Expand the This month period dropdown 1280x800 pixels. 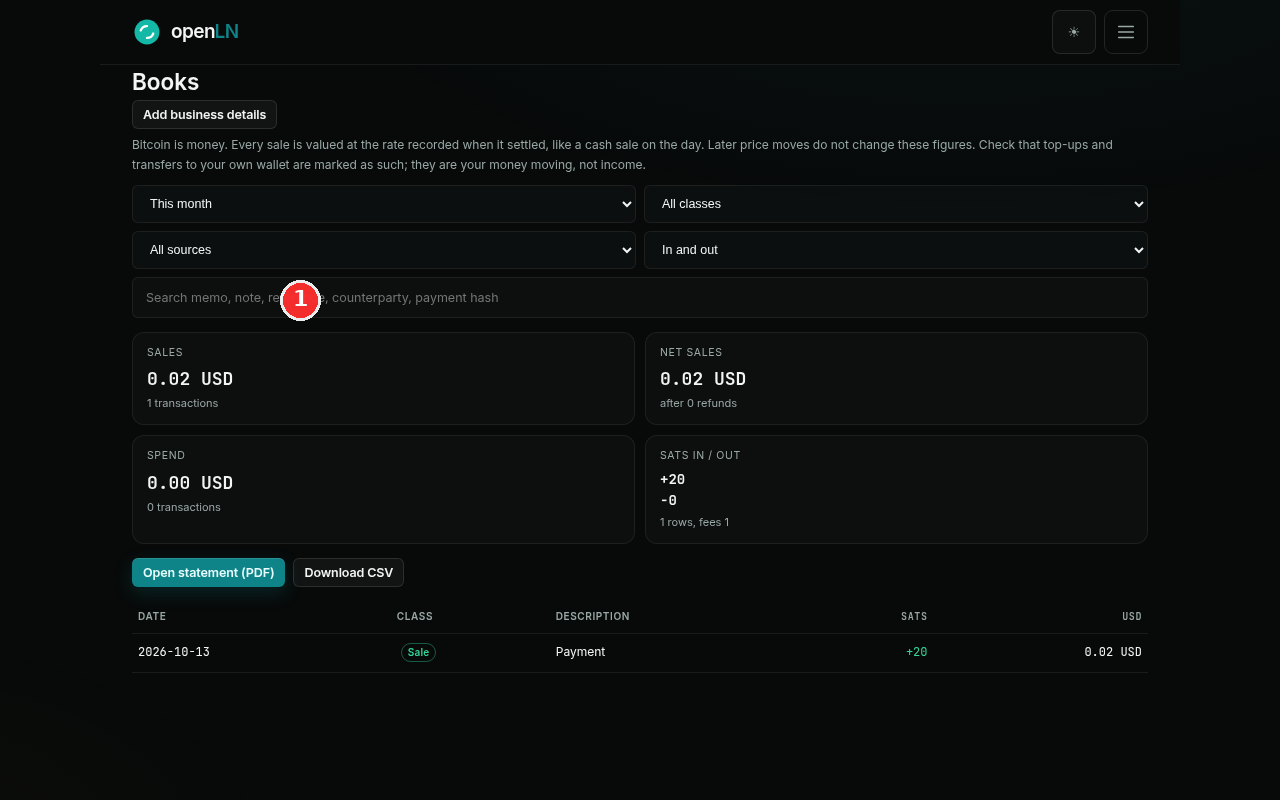[x=384, y=204]
